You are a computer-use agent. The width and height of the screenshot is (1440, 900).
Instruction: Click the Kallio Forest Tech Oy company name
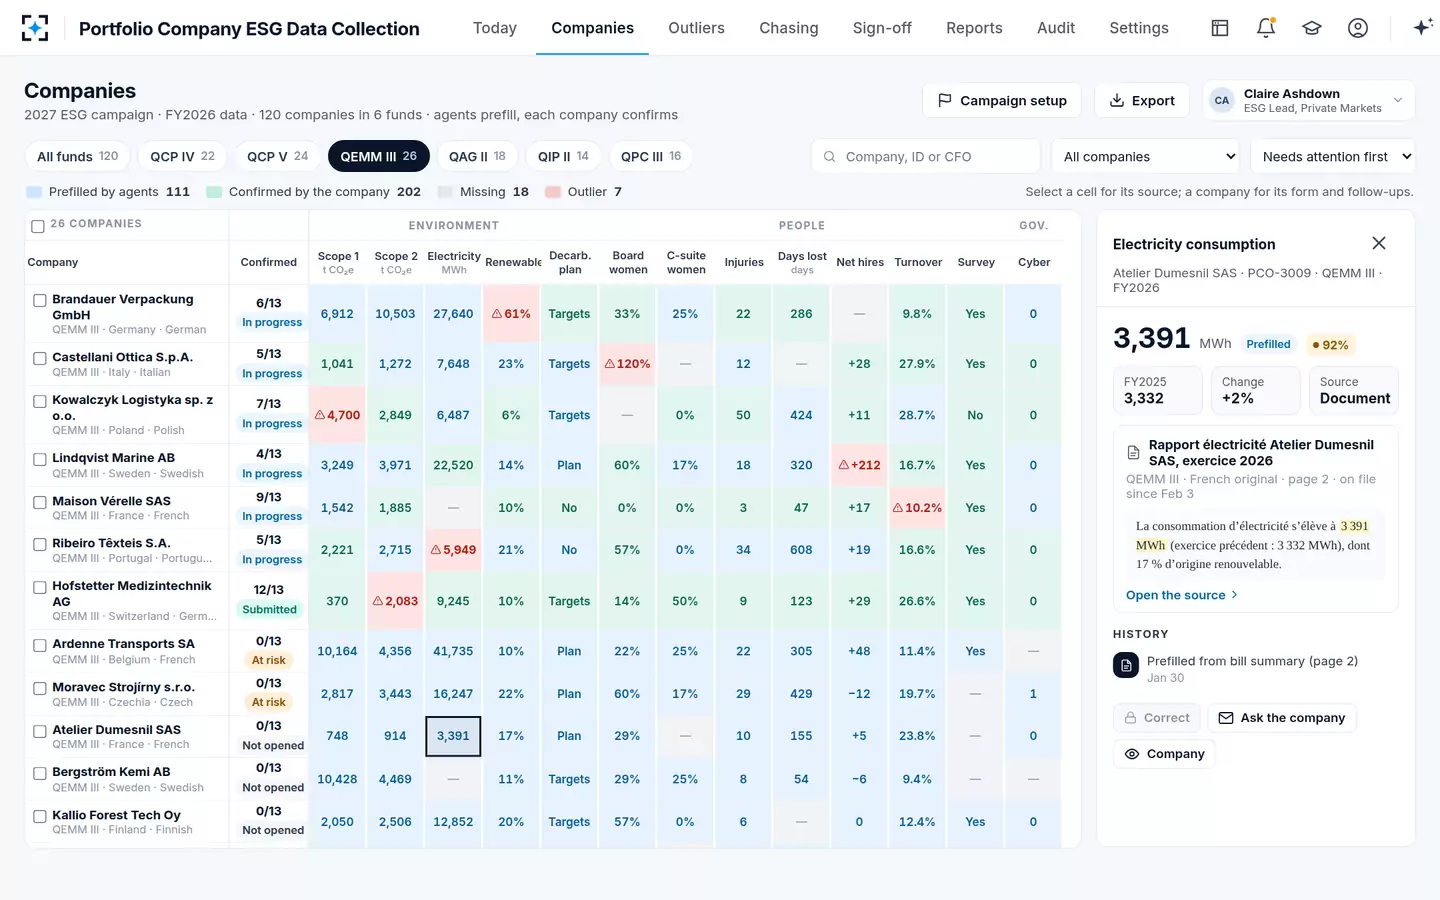pos(116,815)
